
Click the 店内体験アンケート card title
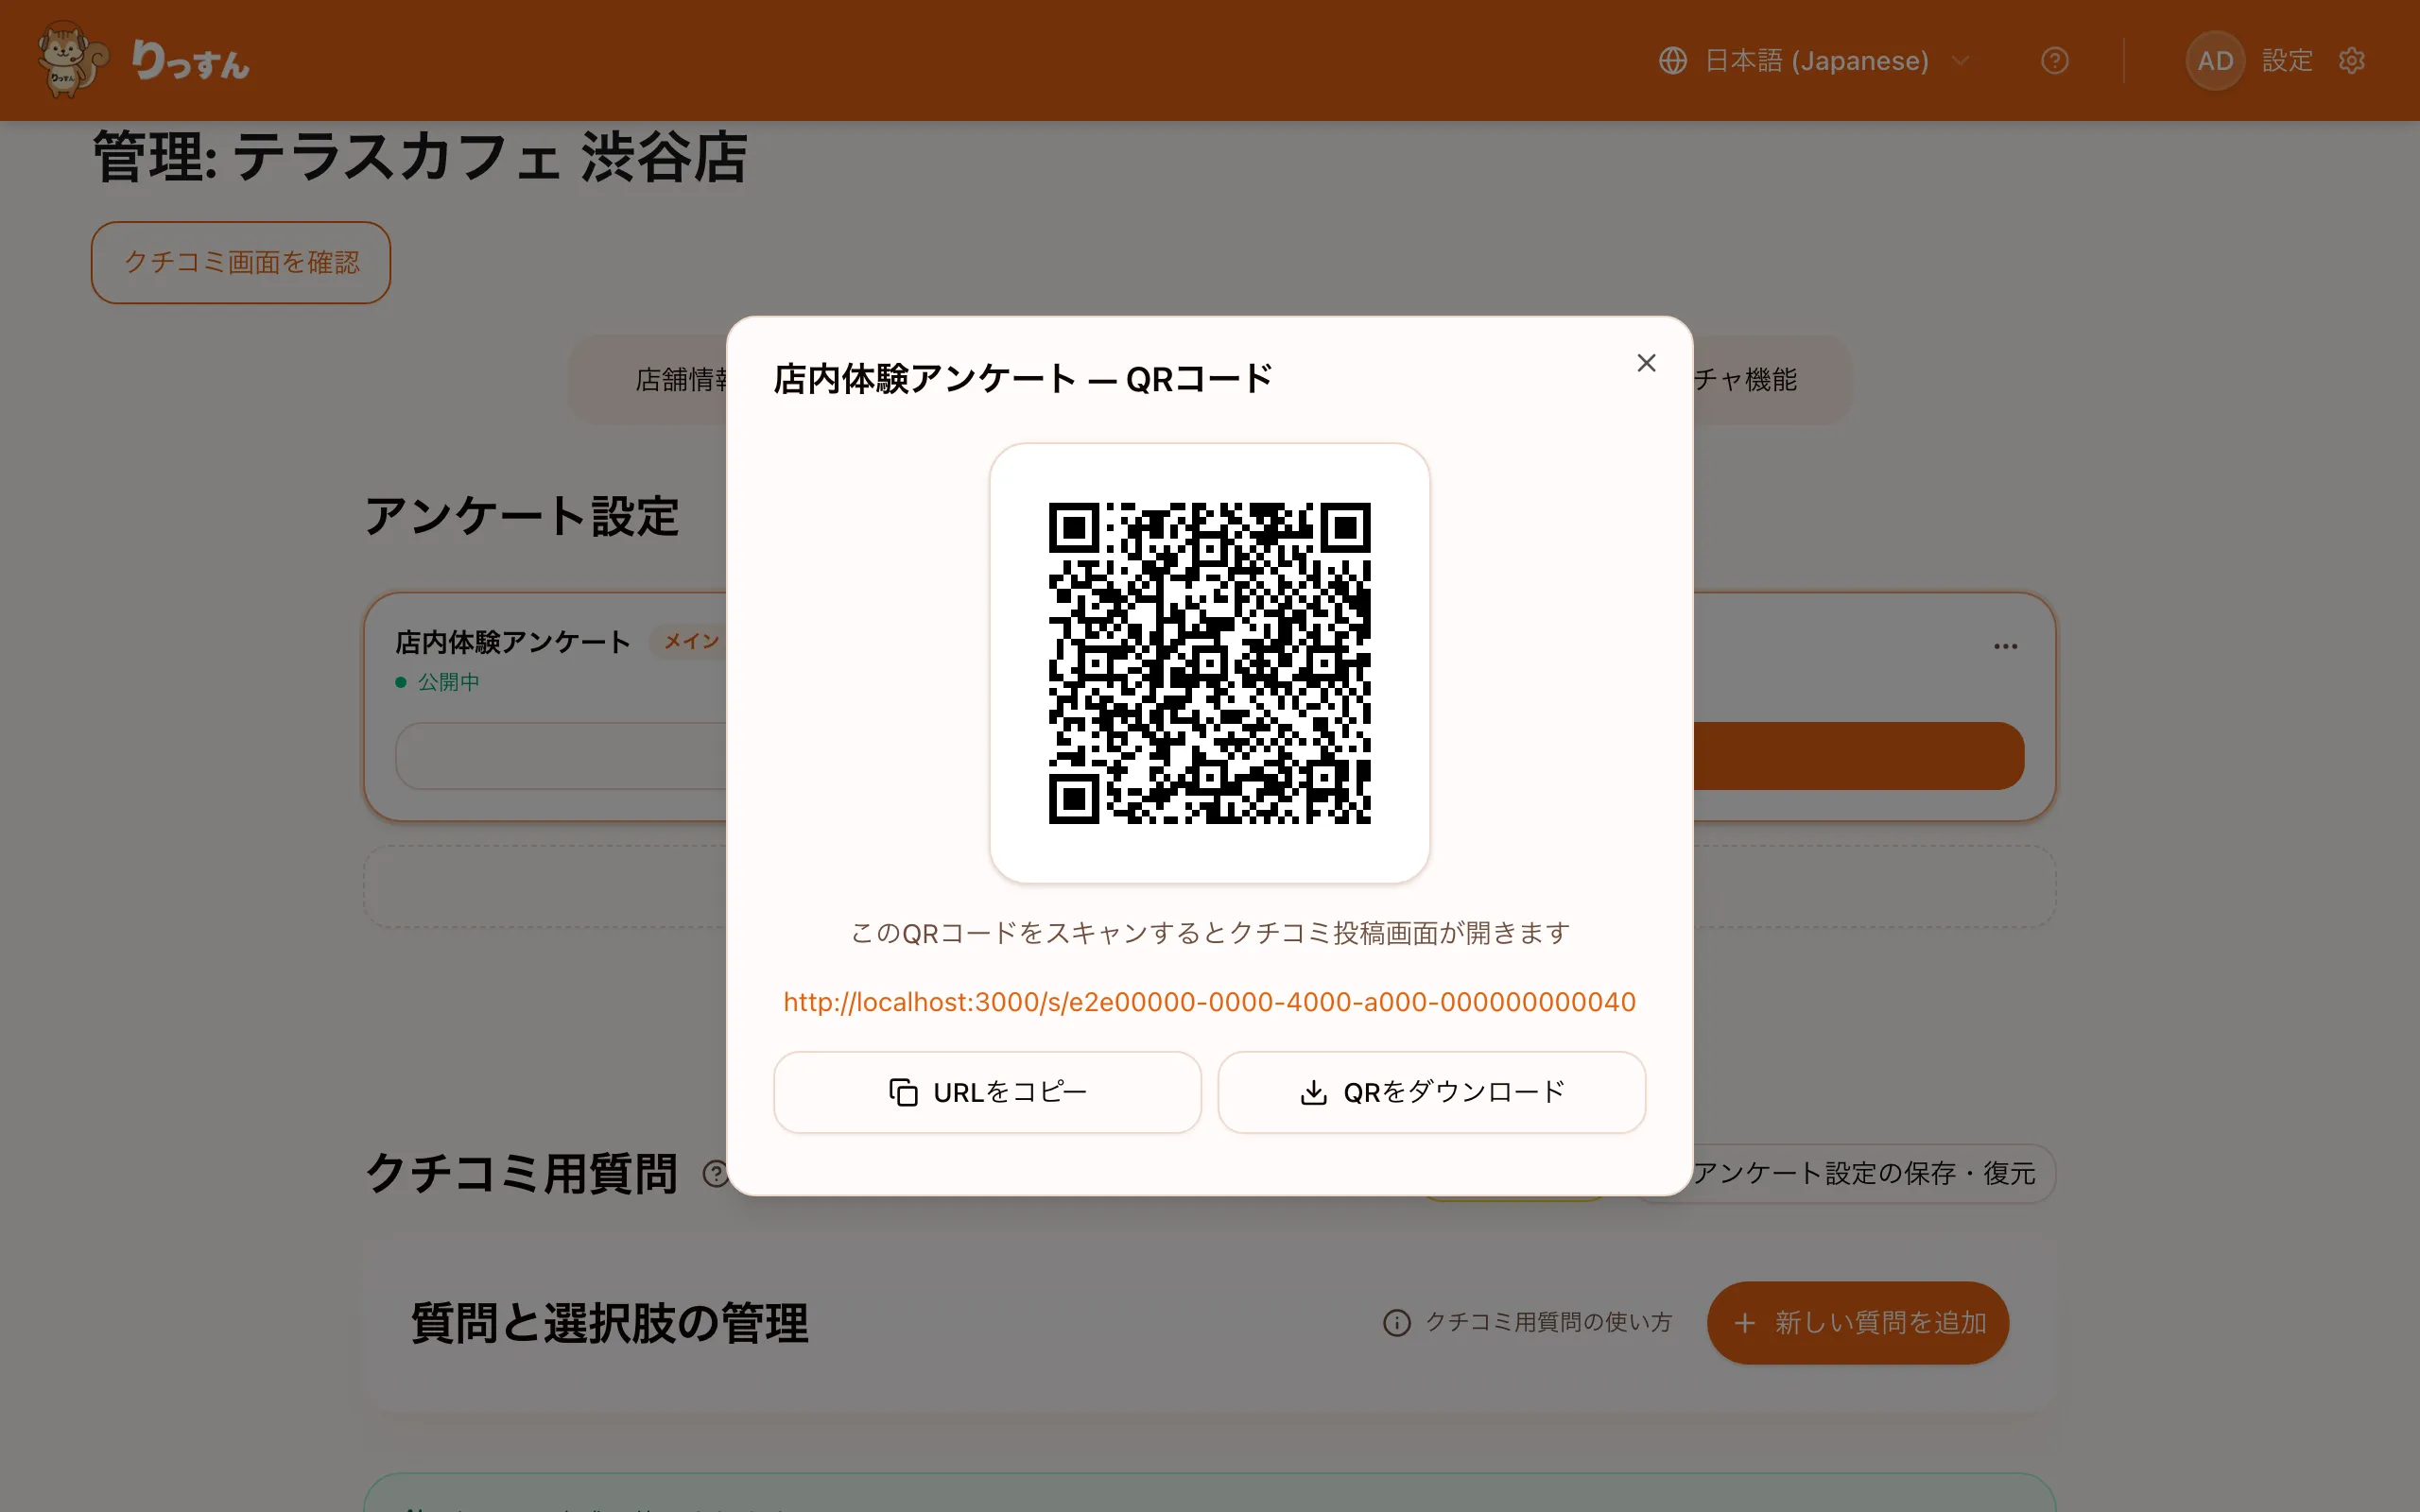coord(513,642)
